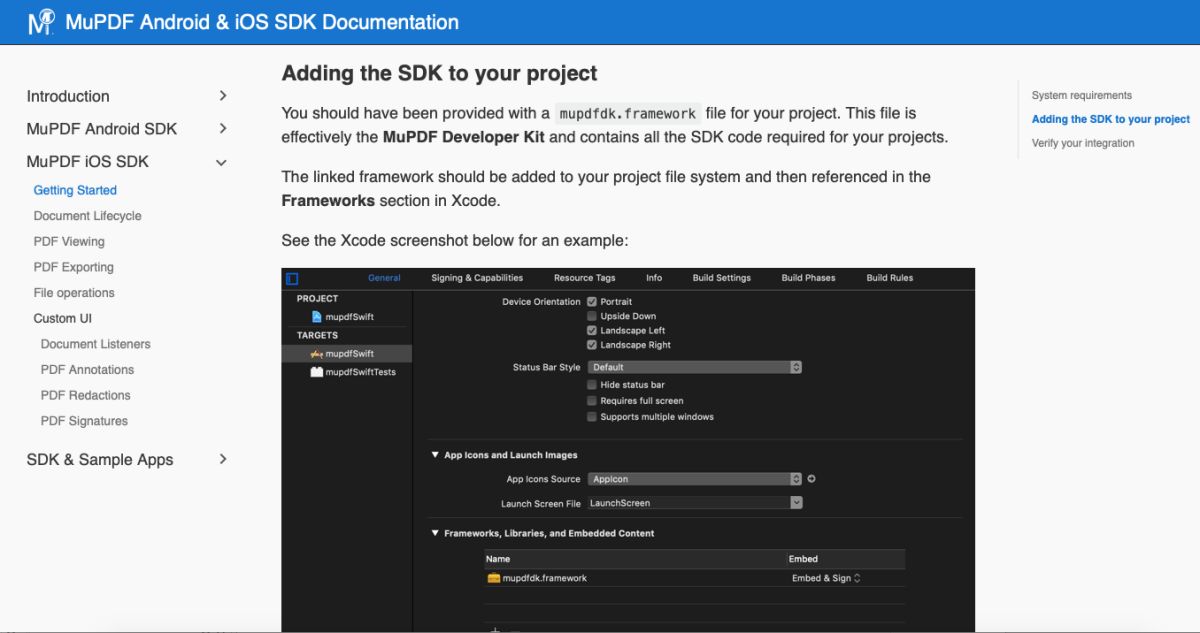
Task: Jump to Adding the SDK to your project
Action: pyautogui.click(x=1111, y=119)
